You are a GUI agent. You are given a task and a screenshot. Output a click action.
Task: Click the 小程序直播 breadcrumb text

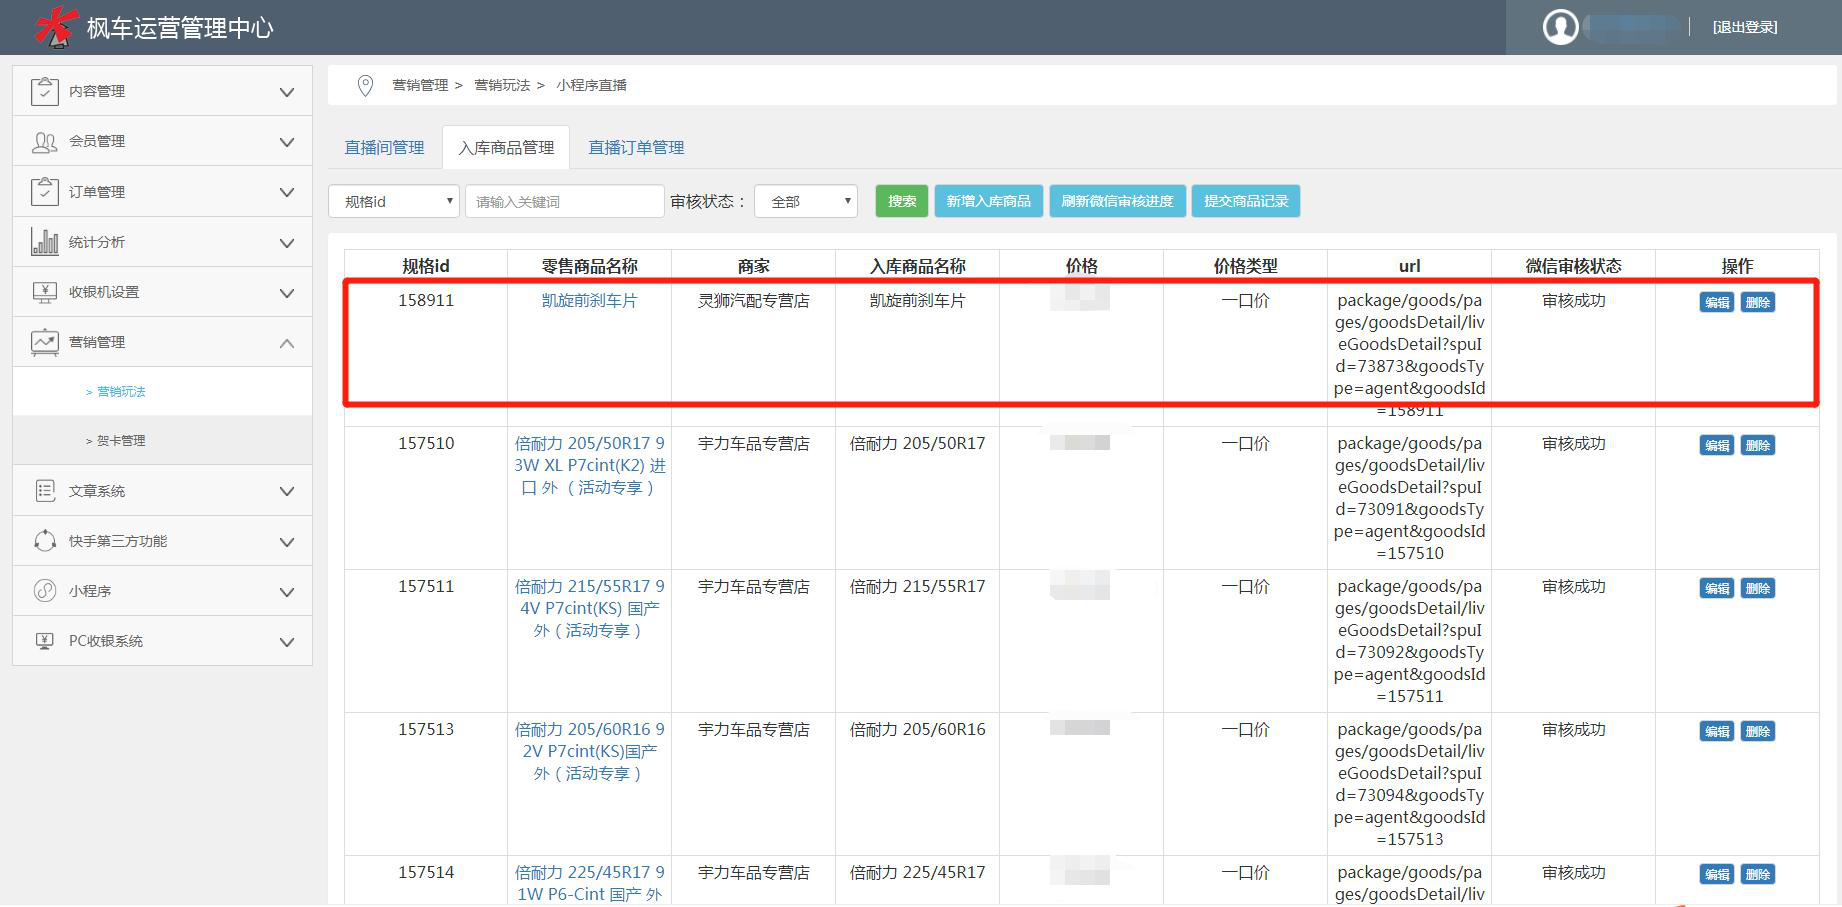point(591,86)
